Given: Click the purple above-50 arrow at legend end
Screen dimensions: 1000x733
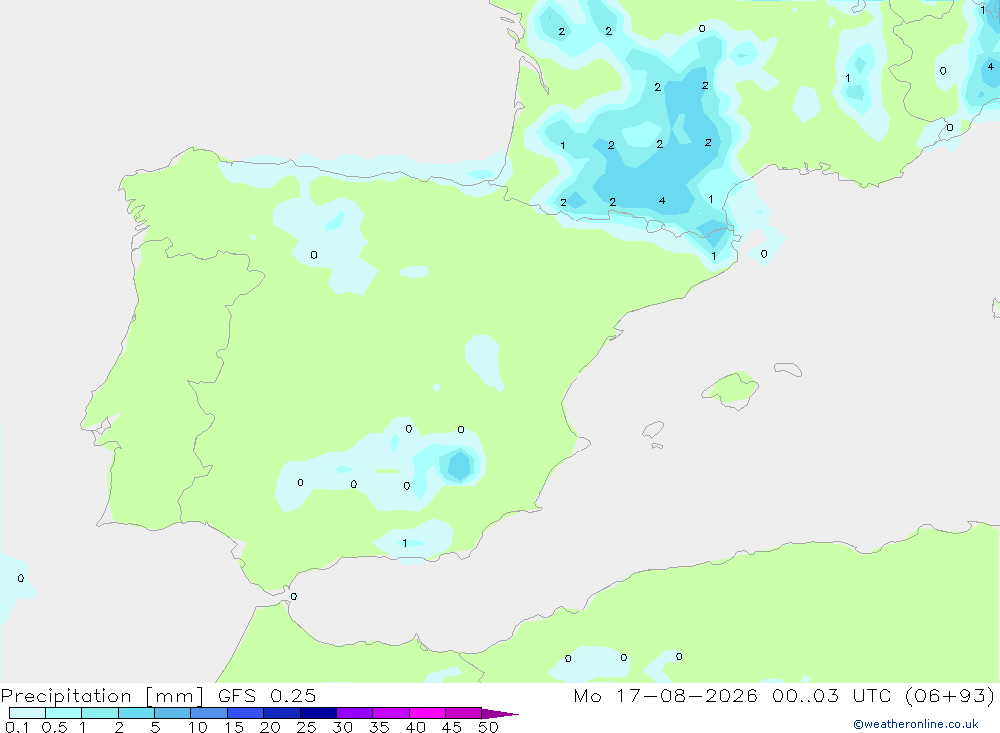Looking at the screenshot, I should pyautogui.click(x=500, y=714).
